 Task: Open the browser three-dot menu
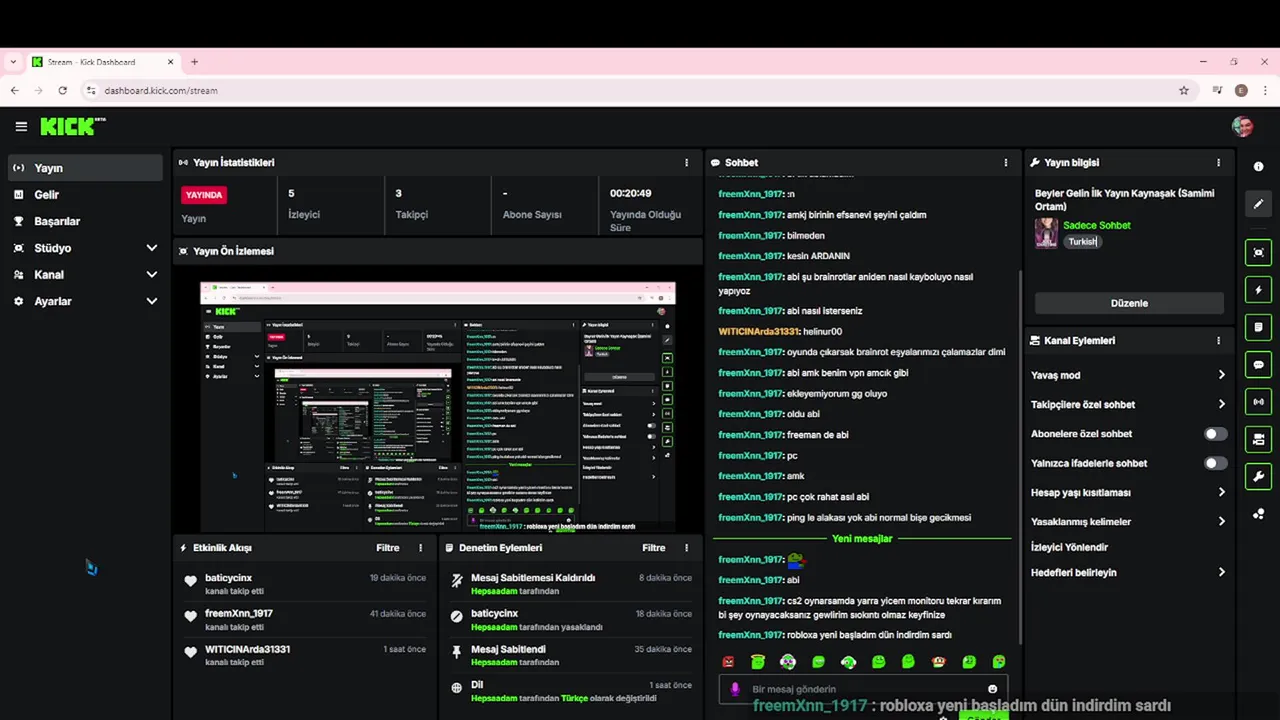coord(1265,90)
